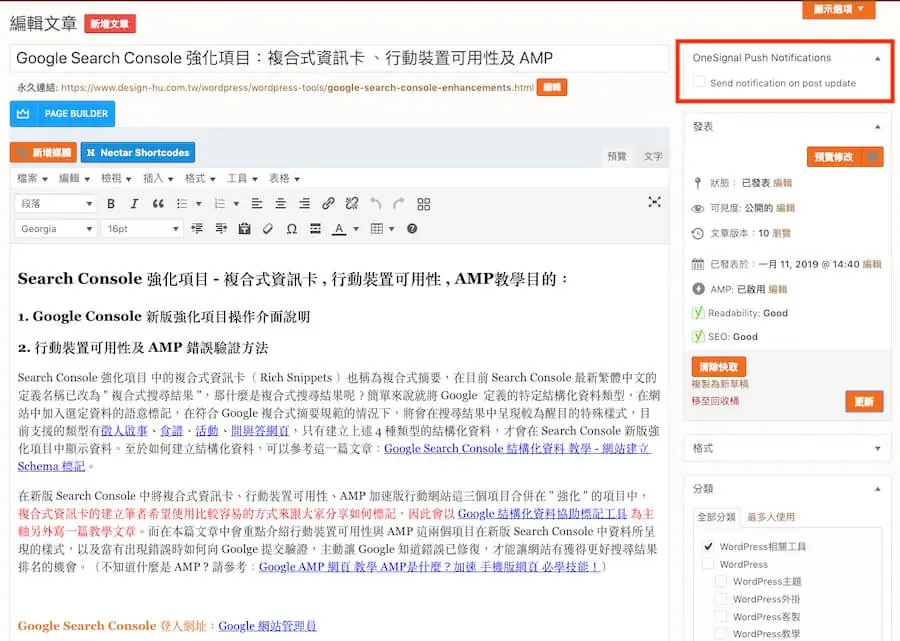Launch the PAGE BUILDER button

point(63,114)
